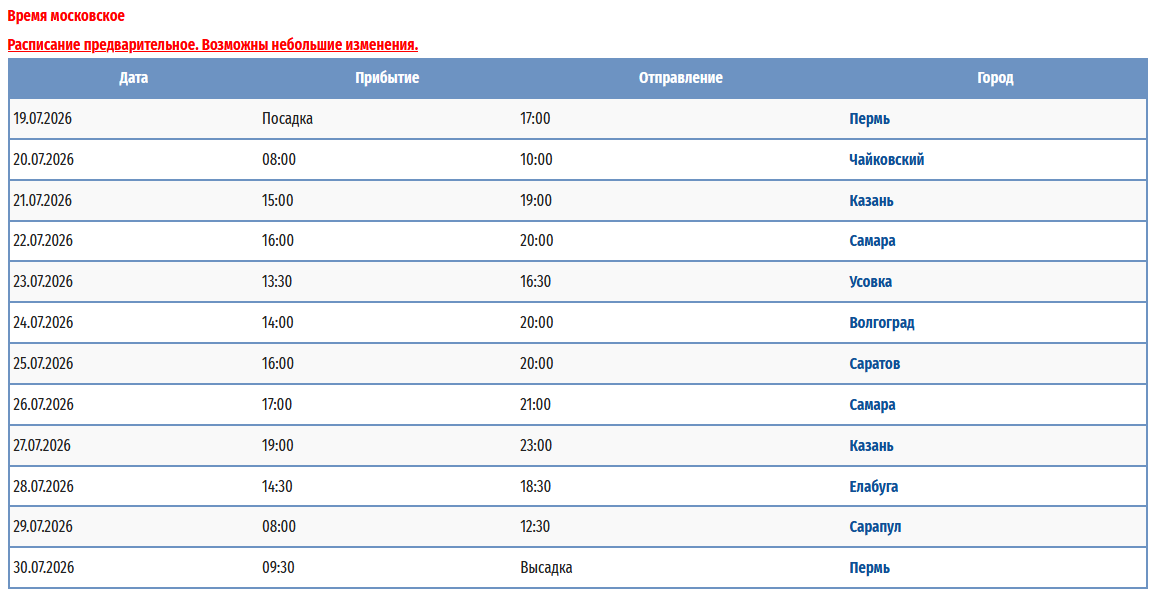Image resolution: width=1153 pixels, height=597 pixels.
Task: Click the Чайковский city link
Action: [886, 160]
